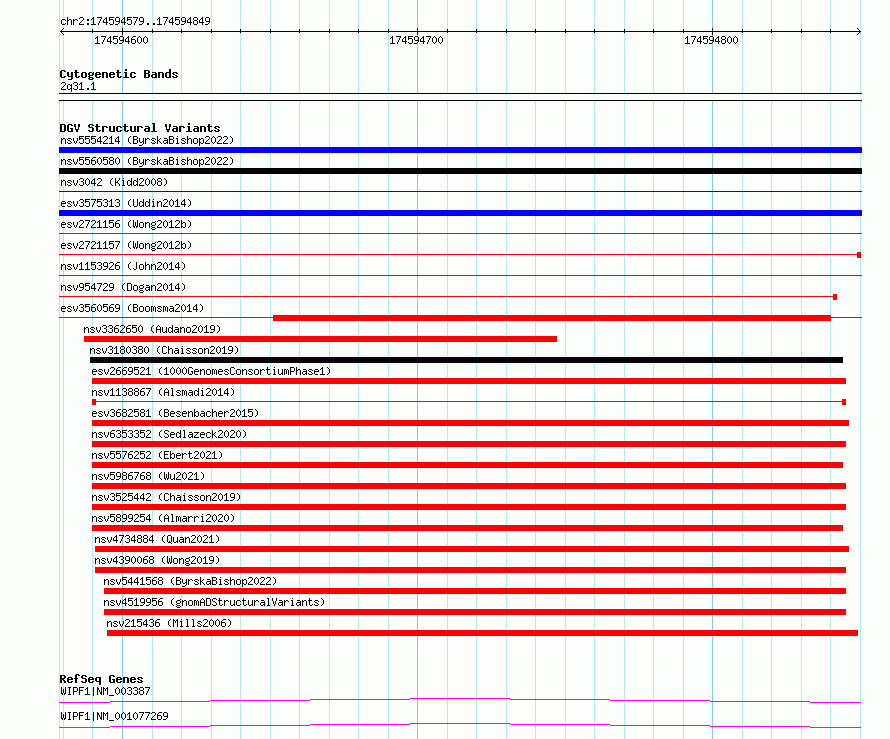The height and width of the screenshot is (739, 890).
Task: Click the RefSeq Genes track title
Action: (x=101, y=679)
